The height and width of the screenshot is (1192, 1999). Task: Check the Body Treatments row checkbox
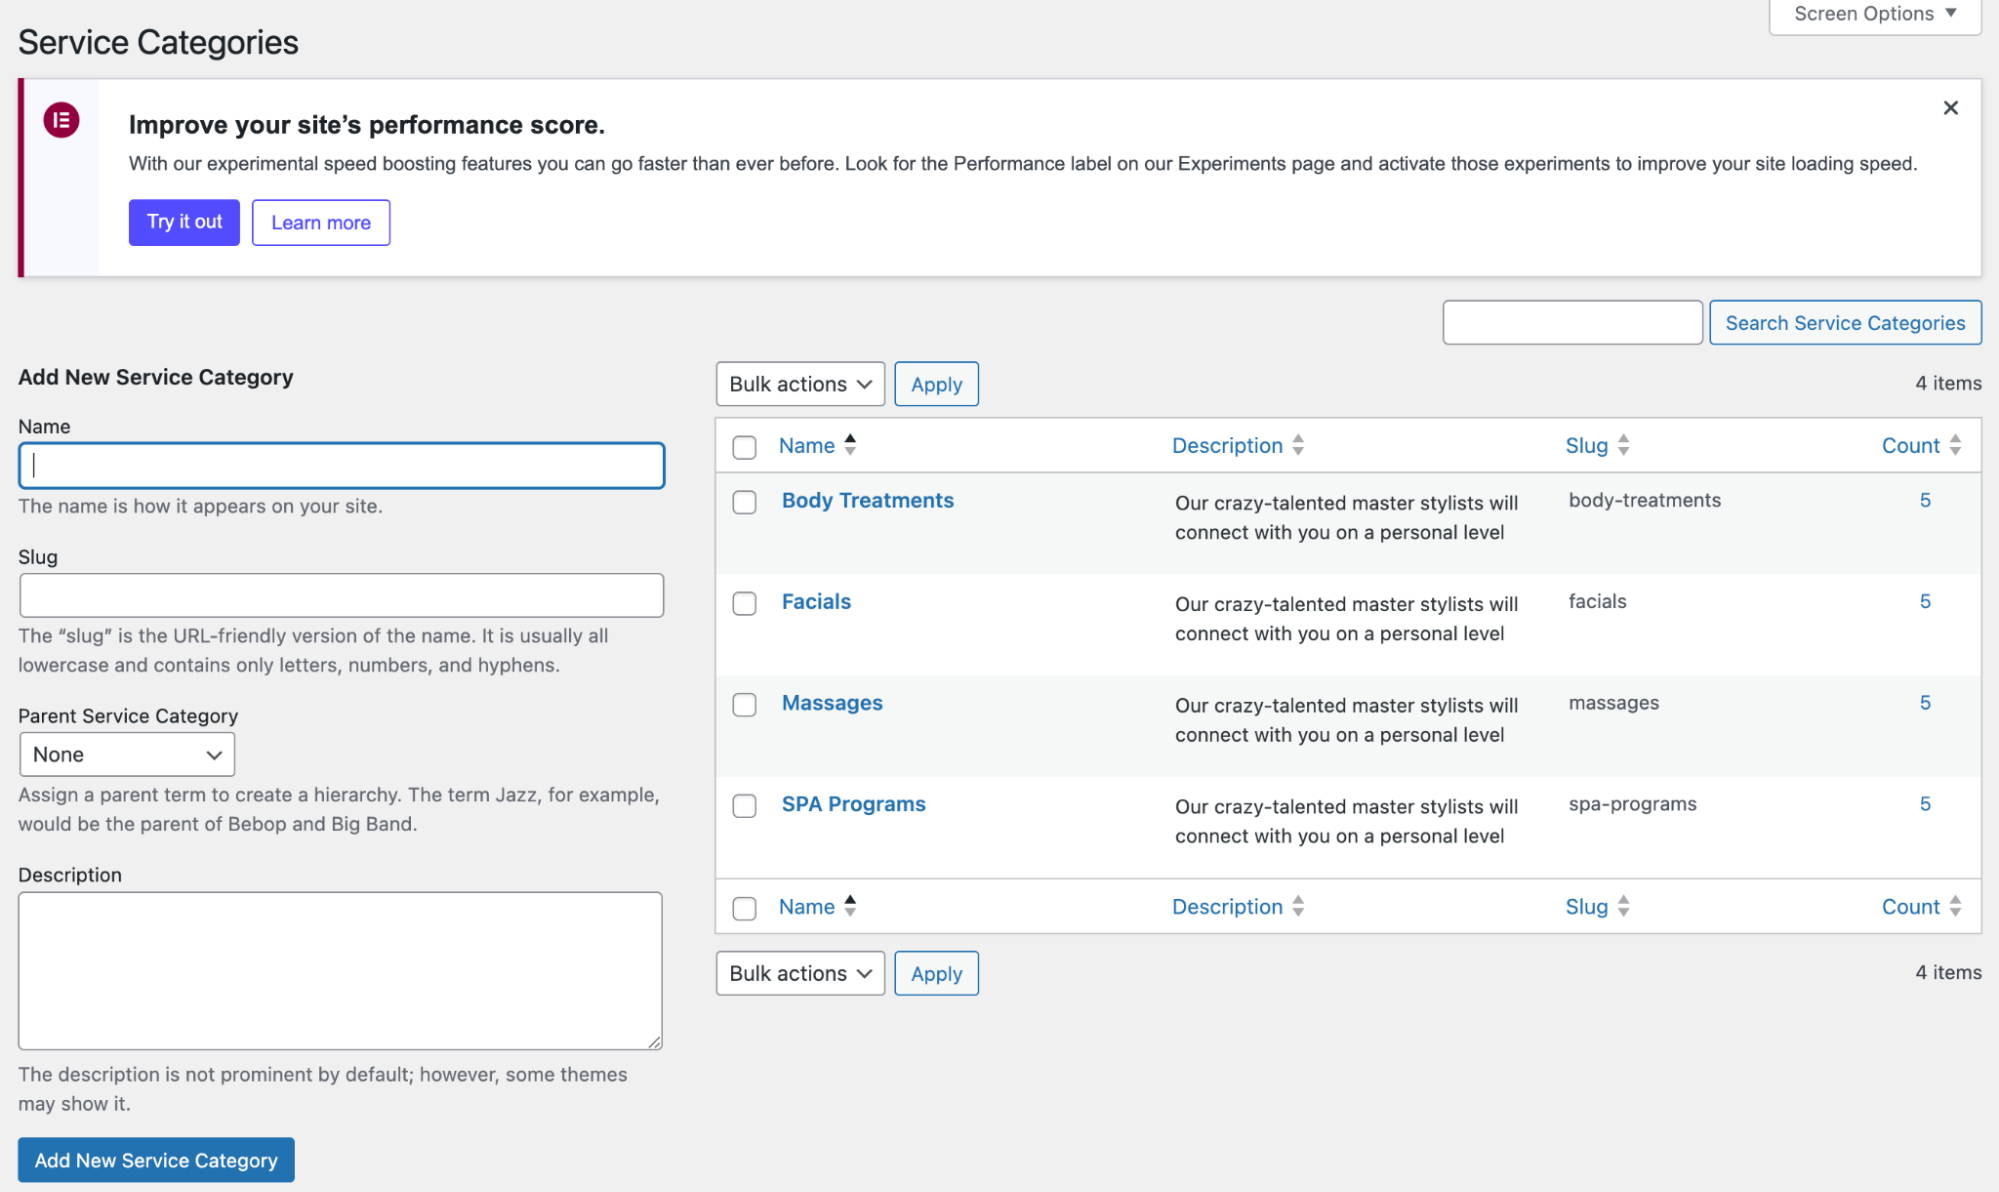(744, 503)
